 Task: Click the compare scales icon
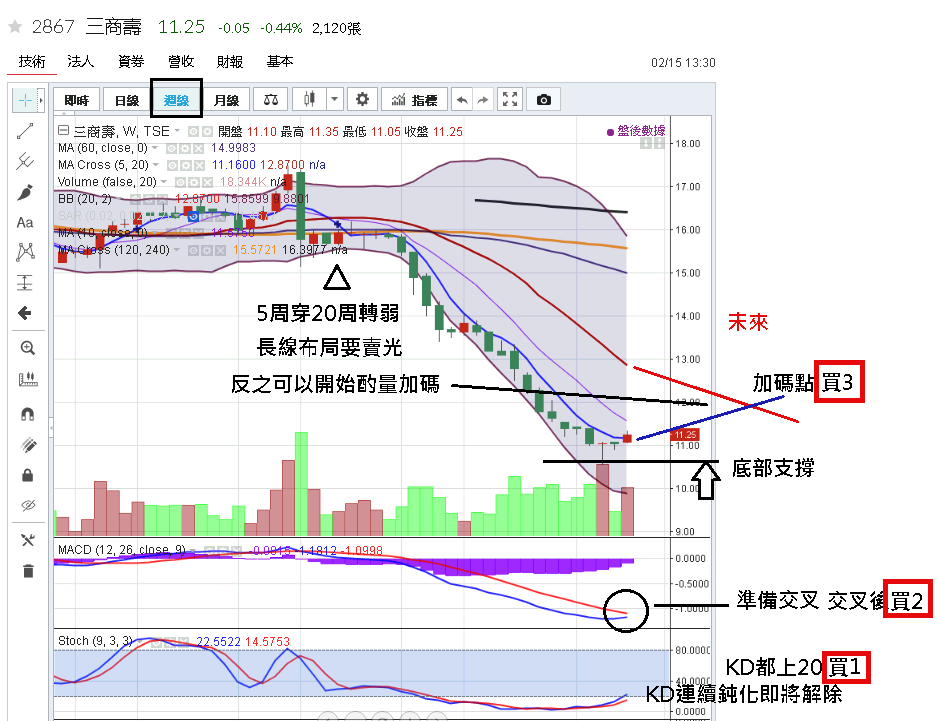270,100
